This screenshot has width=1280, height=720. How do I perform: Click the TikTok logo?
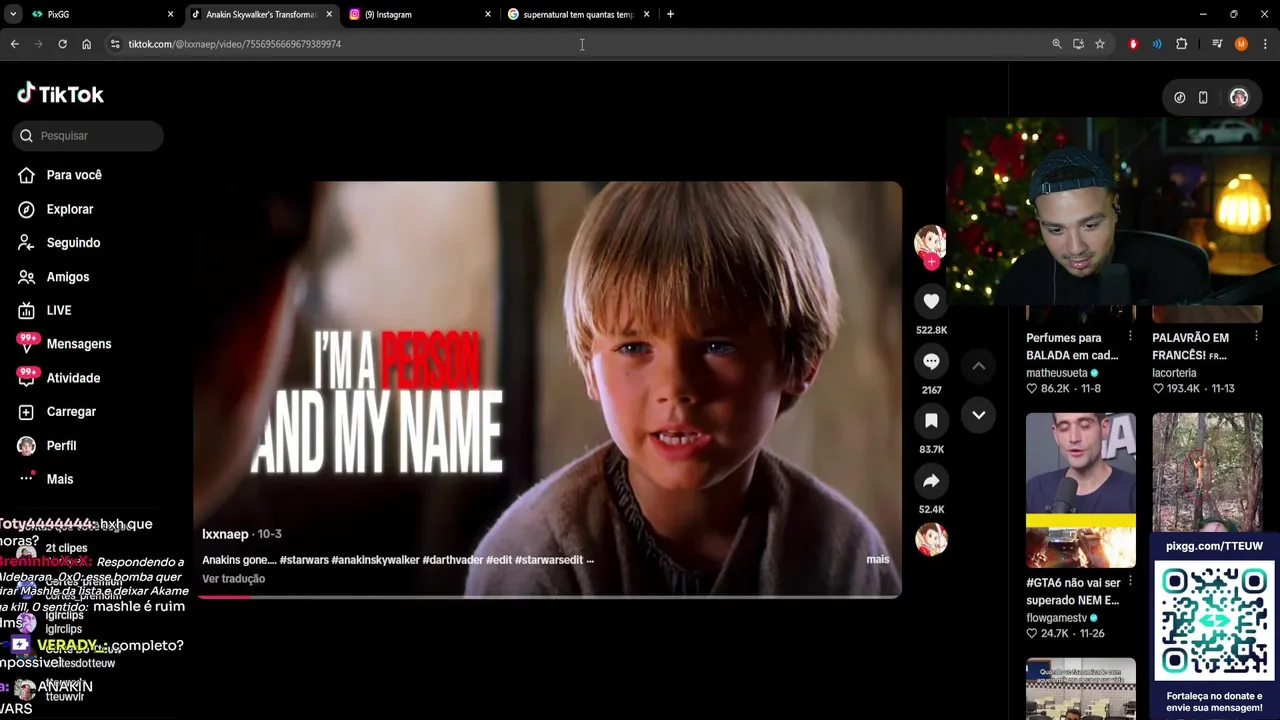pos(60,94)
